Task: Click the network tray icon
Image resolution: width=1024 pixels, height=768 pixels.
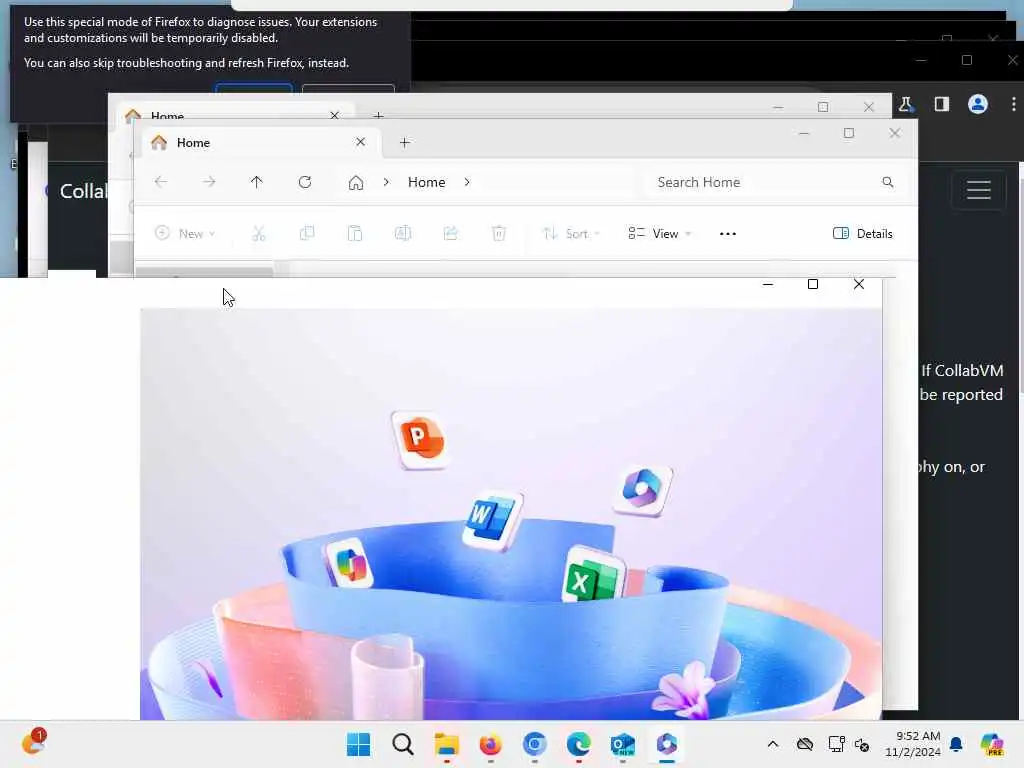Action: coord(837,744)
